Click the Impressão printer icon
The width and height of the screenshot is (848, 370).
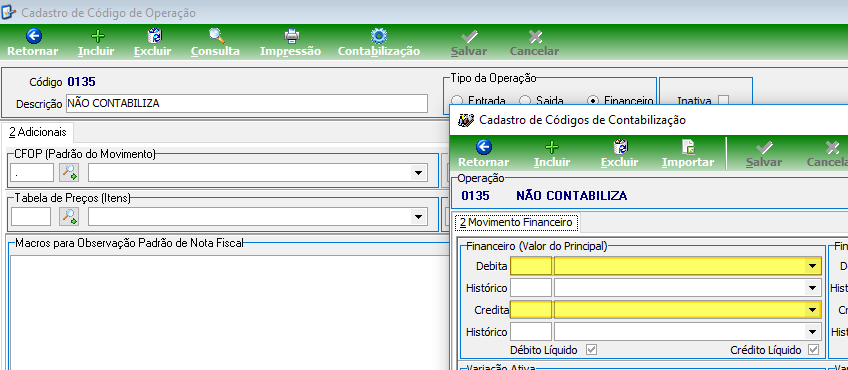[x=292, y=37]
